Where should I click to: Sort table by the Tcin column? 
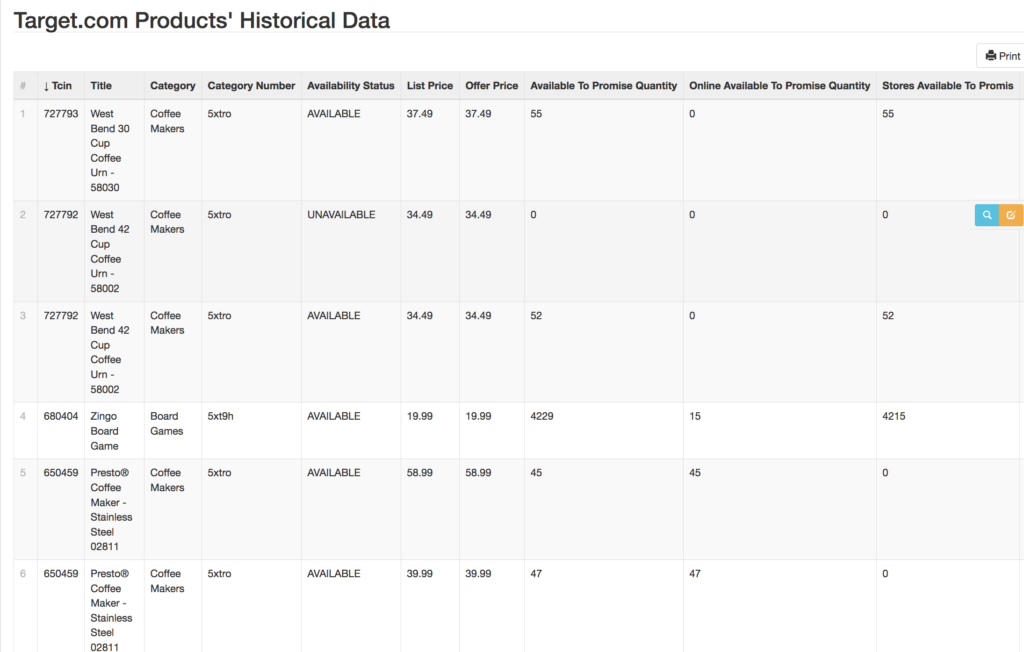pos(58,86)
